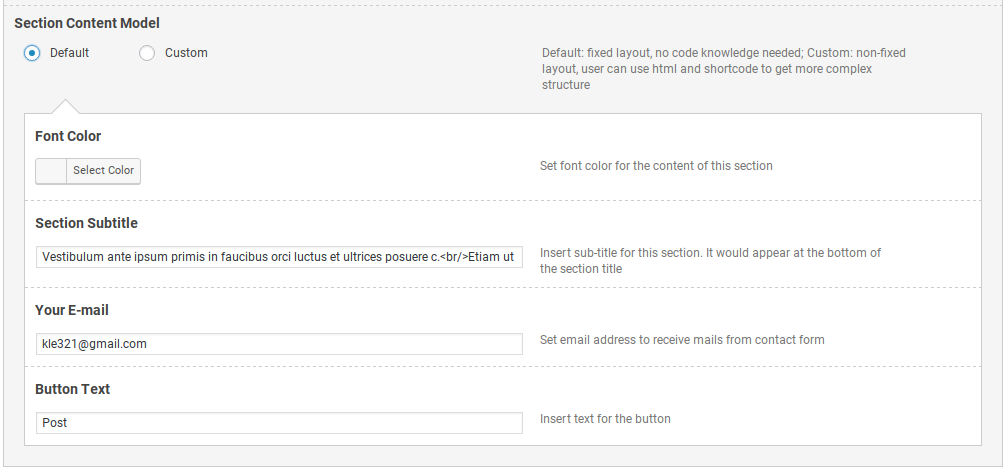
Task: Click the "Insert sub-title" help description
Action: [710, 261]
